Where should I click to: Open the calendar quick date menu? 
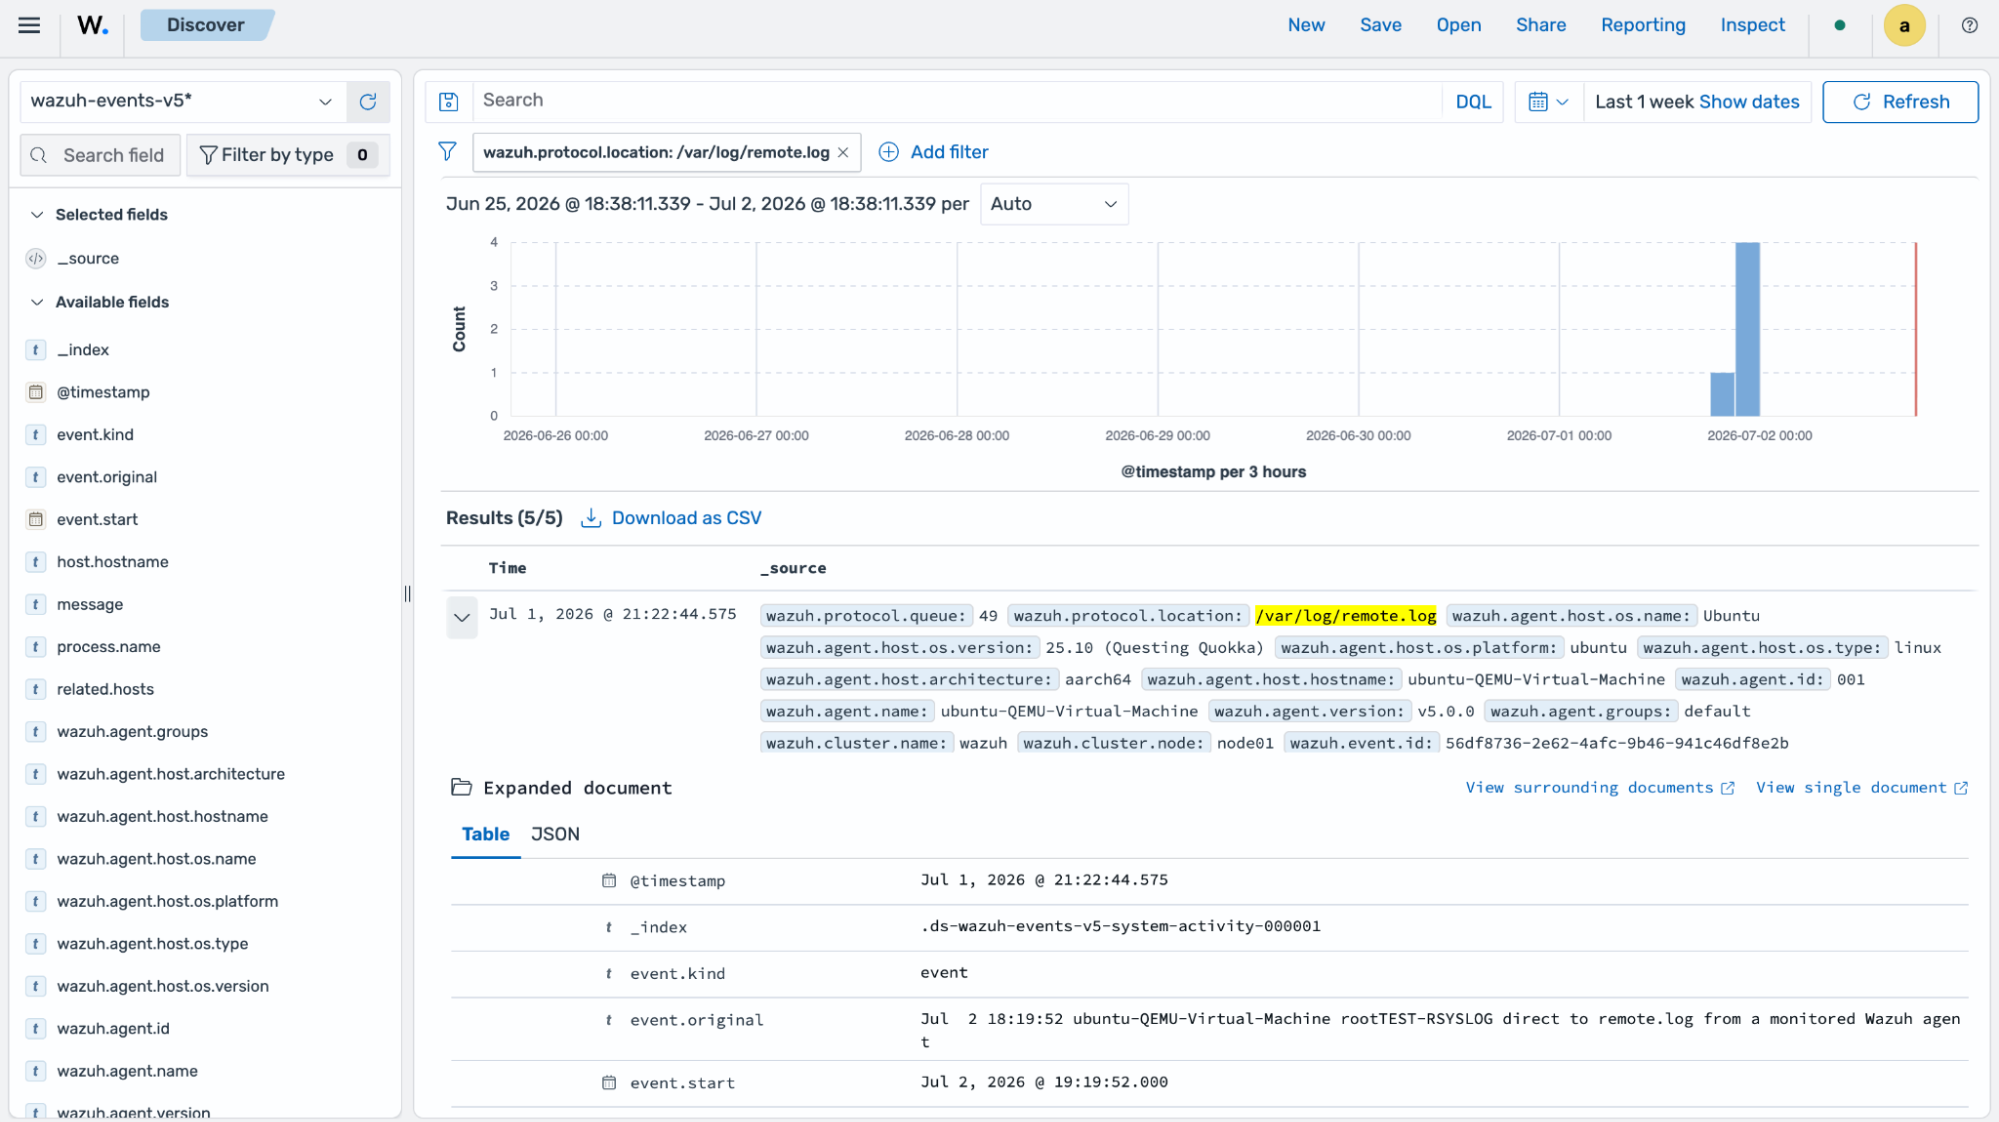point(1548,101)
